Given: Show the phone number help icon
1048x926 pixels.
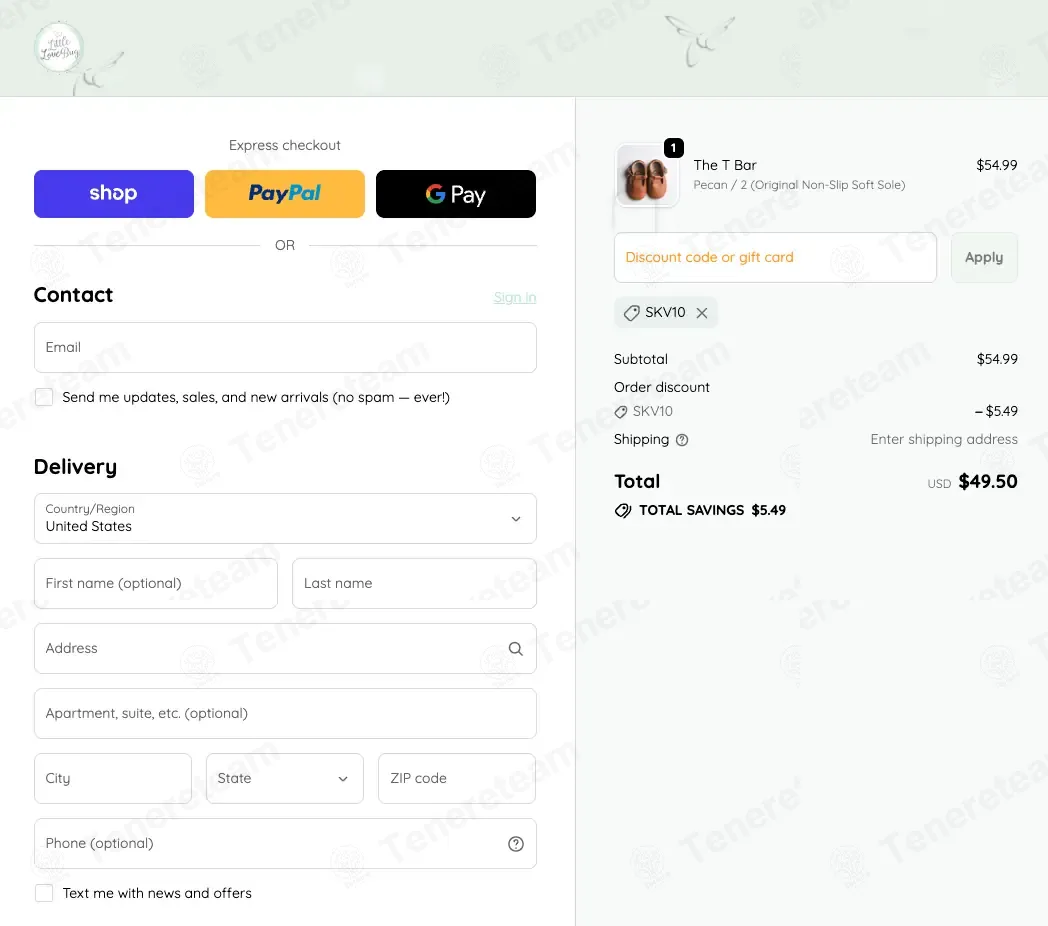Looking at the screenshot, I should 516,844.
